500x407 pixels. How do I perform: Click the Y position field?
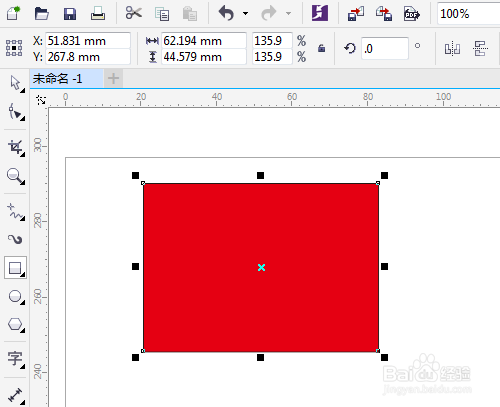tap(88, 57)
